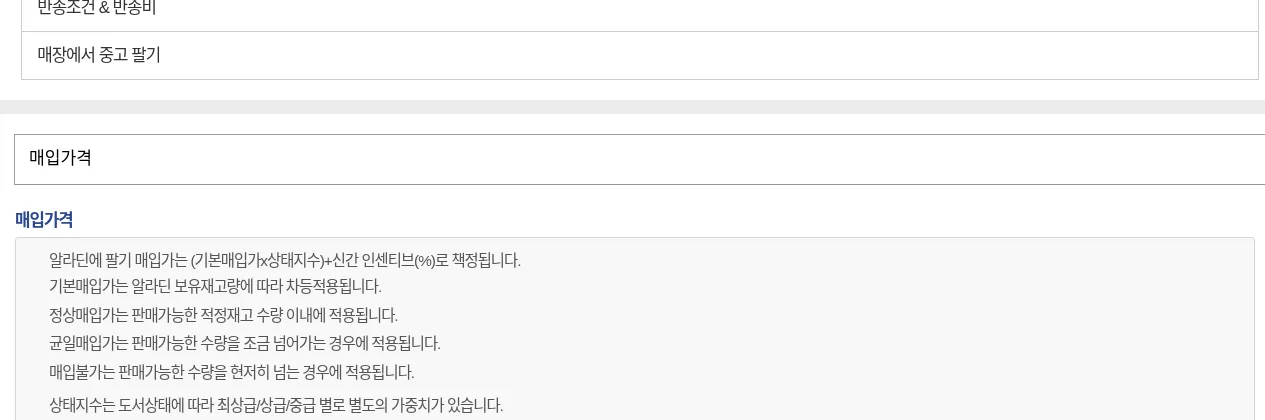Expand the 매입가격 collapsible header box
1265x420 pixels.
(x=640, y=159)
